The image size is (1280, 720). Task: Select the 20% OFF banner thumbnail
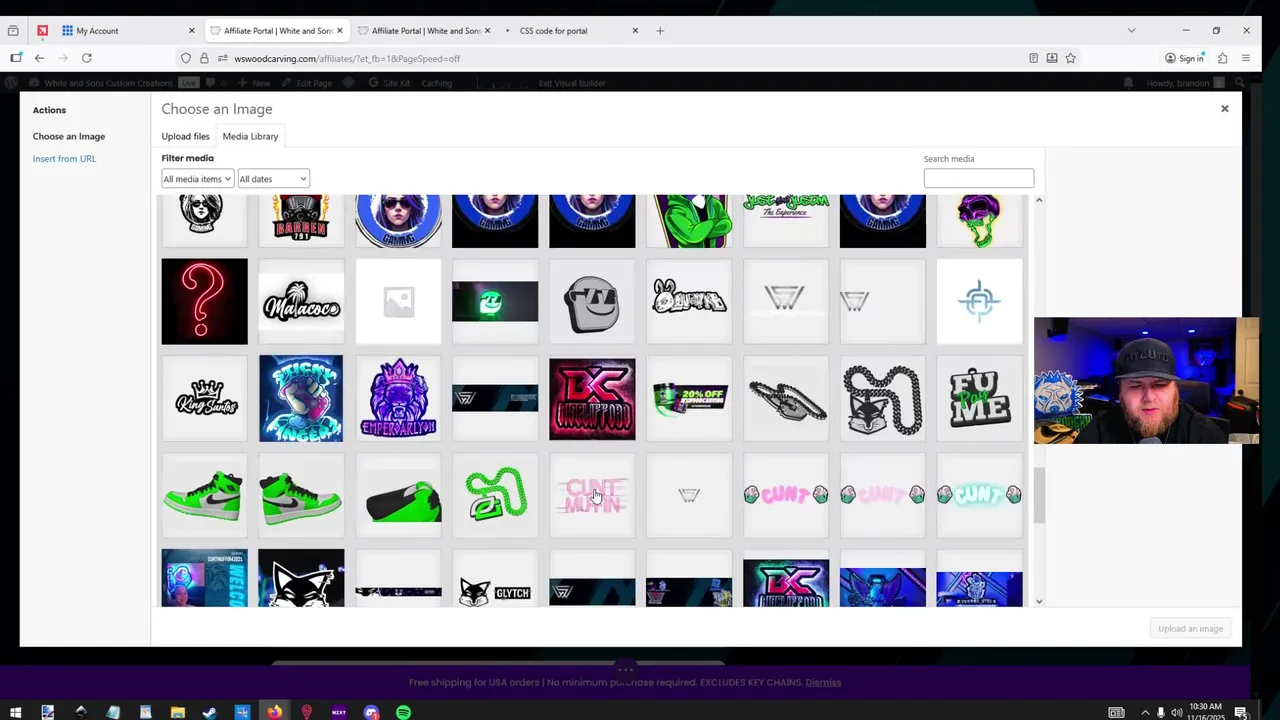coord(689,399)
